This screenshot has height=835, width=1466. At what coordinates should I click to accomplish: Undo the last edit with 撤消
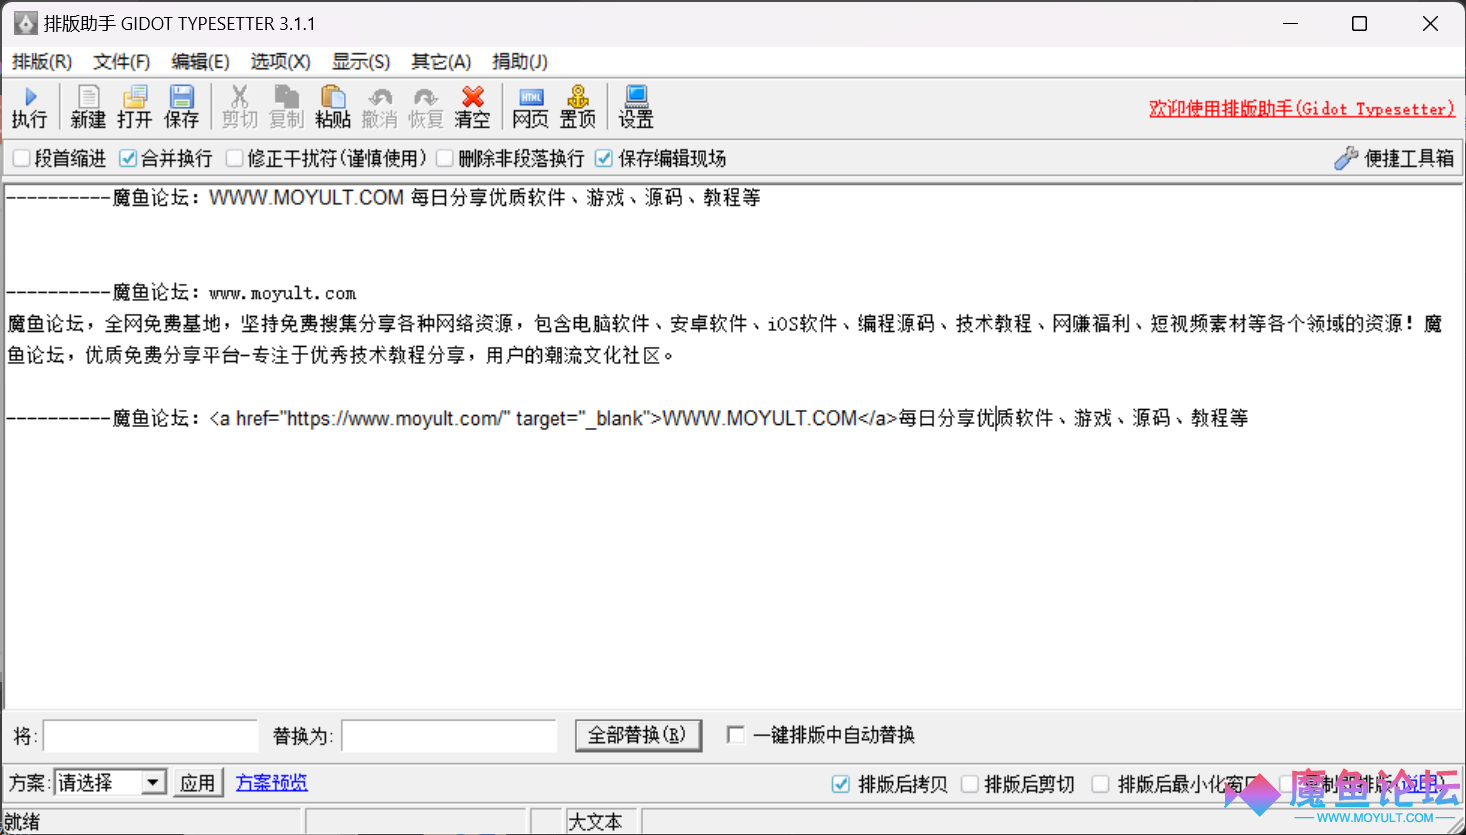click(379, 107)
